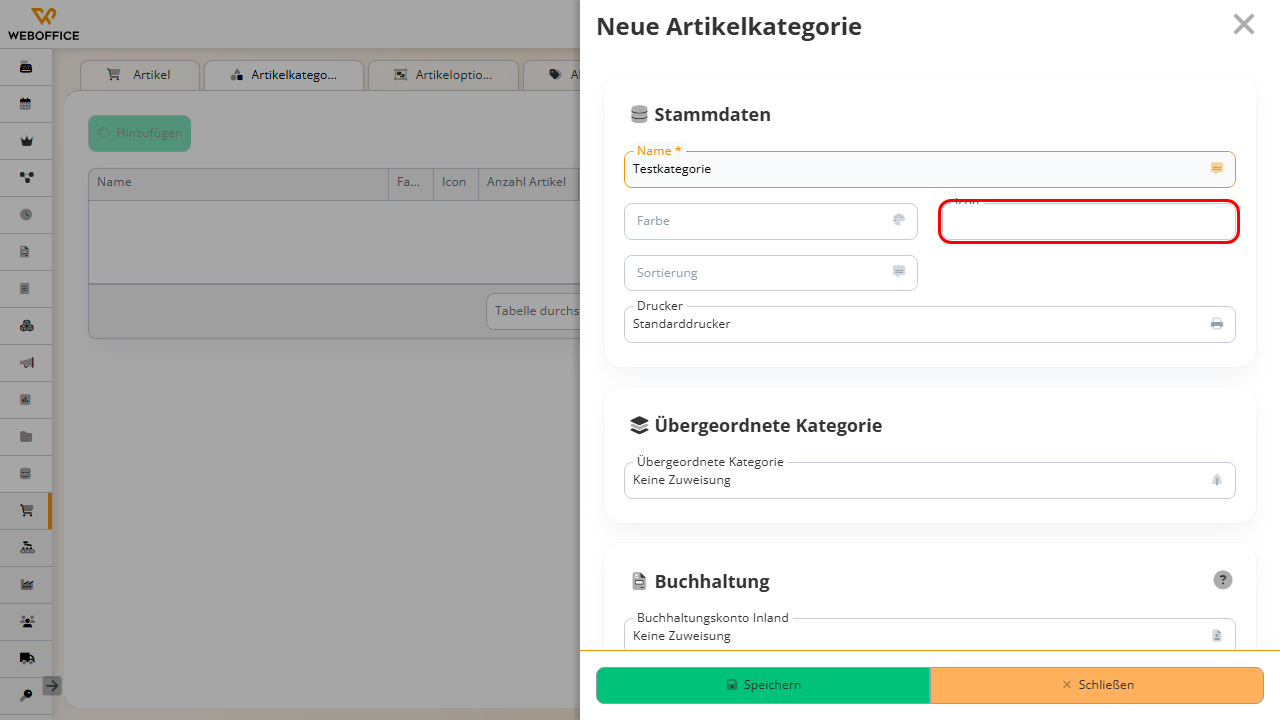Switch to the Artikelkatego... tab
The width and height of the screenshot is (1280, 720).
click(284, 75)
